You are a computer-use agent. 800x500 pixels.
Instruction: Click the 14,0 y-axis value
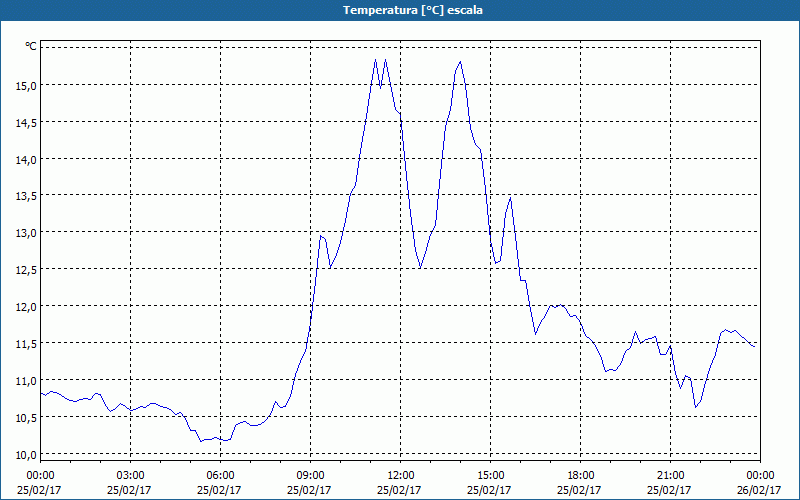point(25,159)
